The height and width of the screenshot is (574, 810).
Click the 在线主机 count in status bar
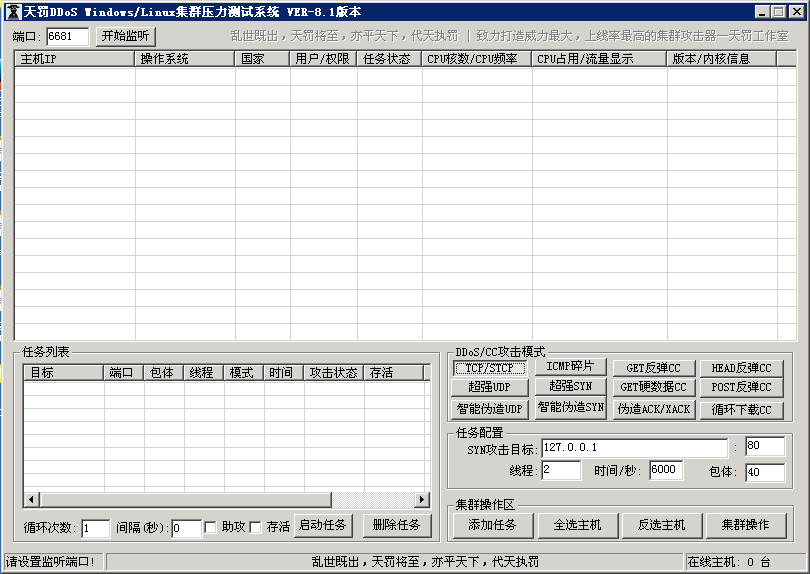tap(729, 562)
